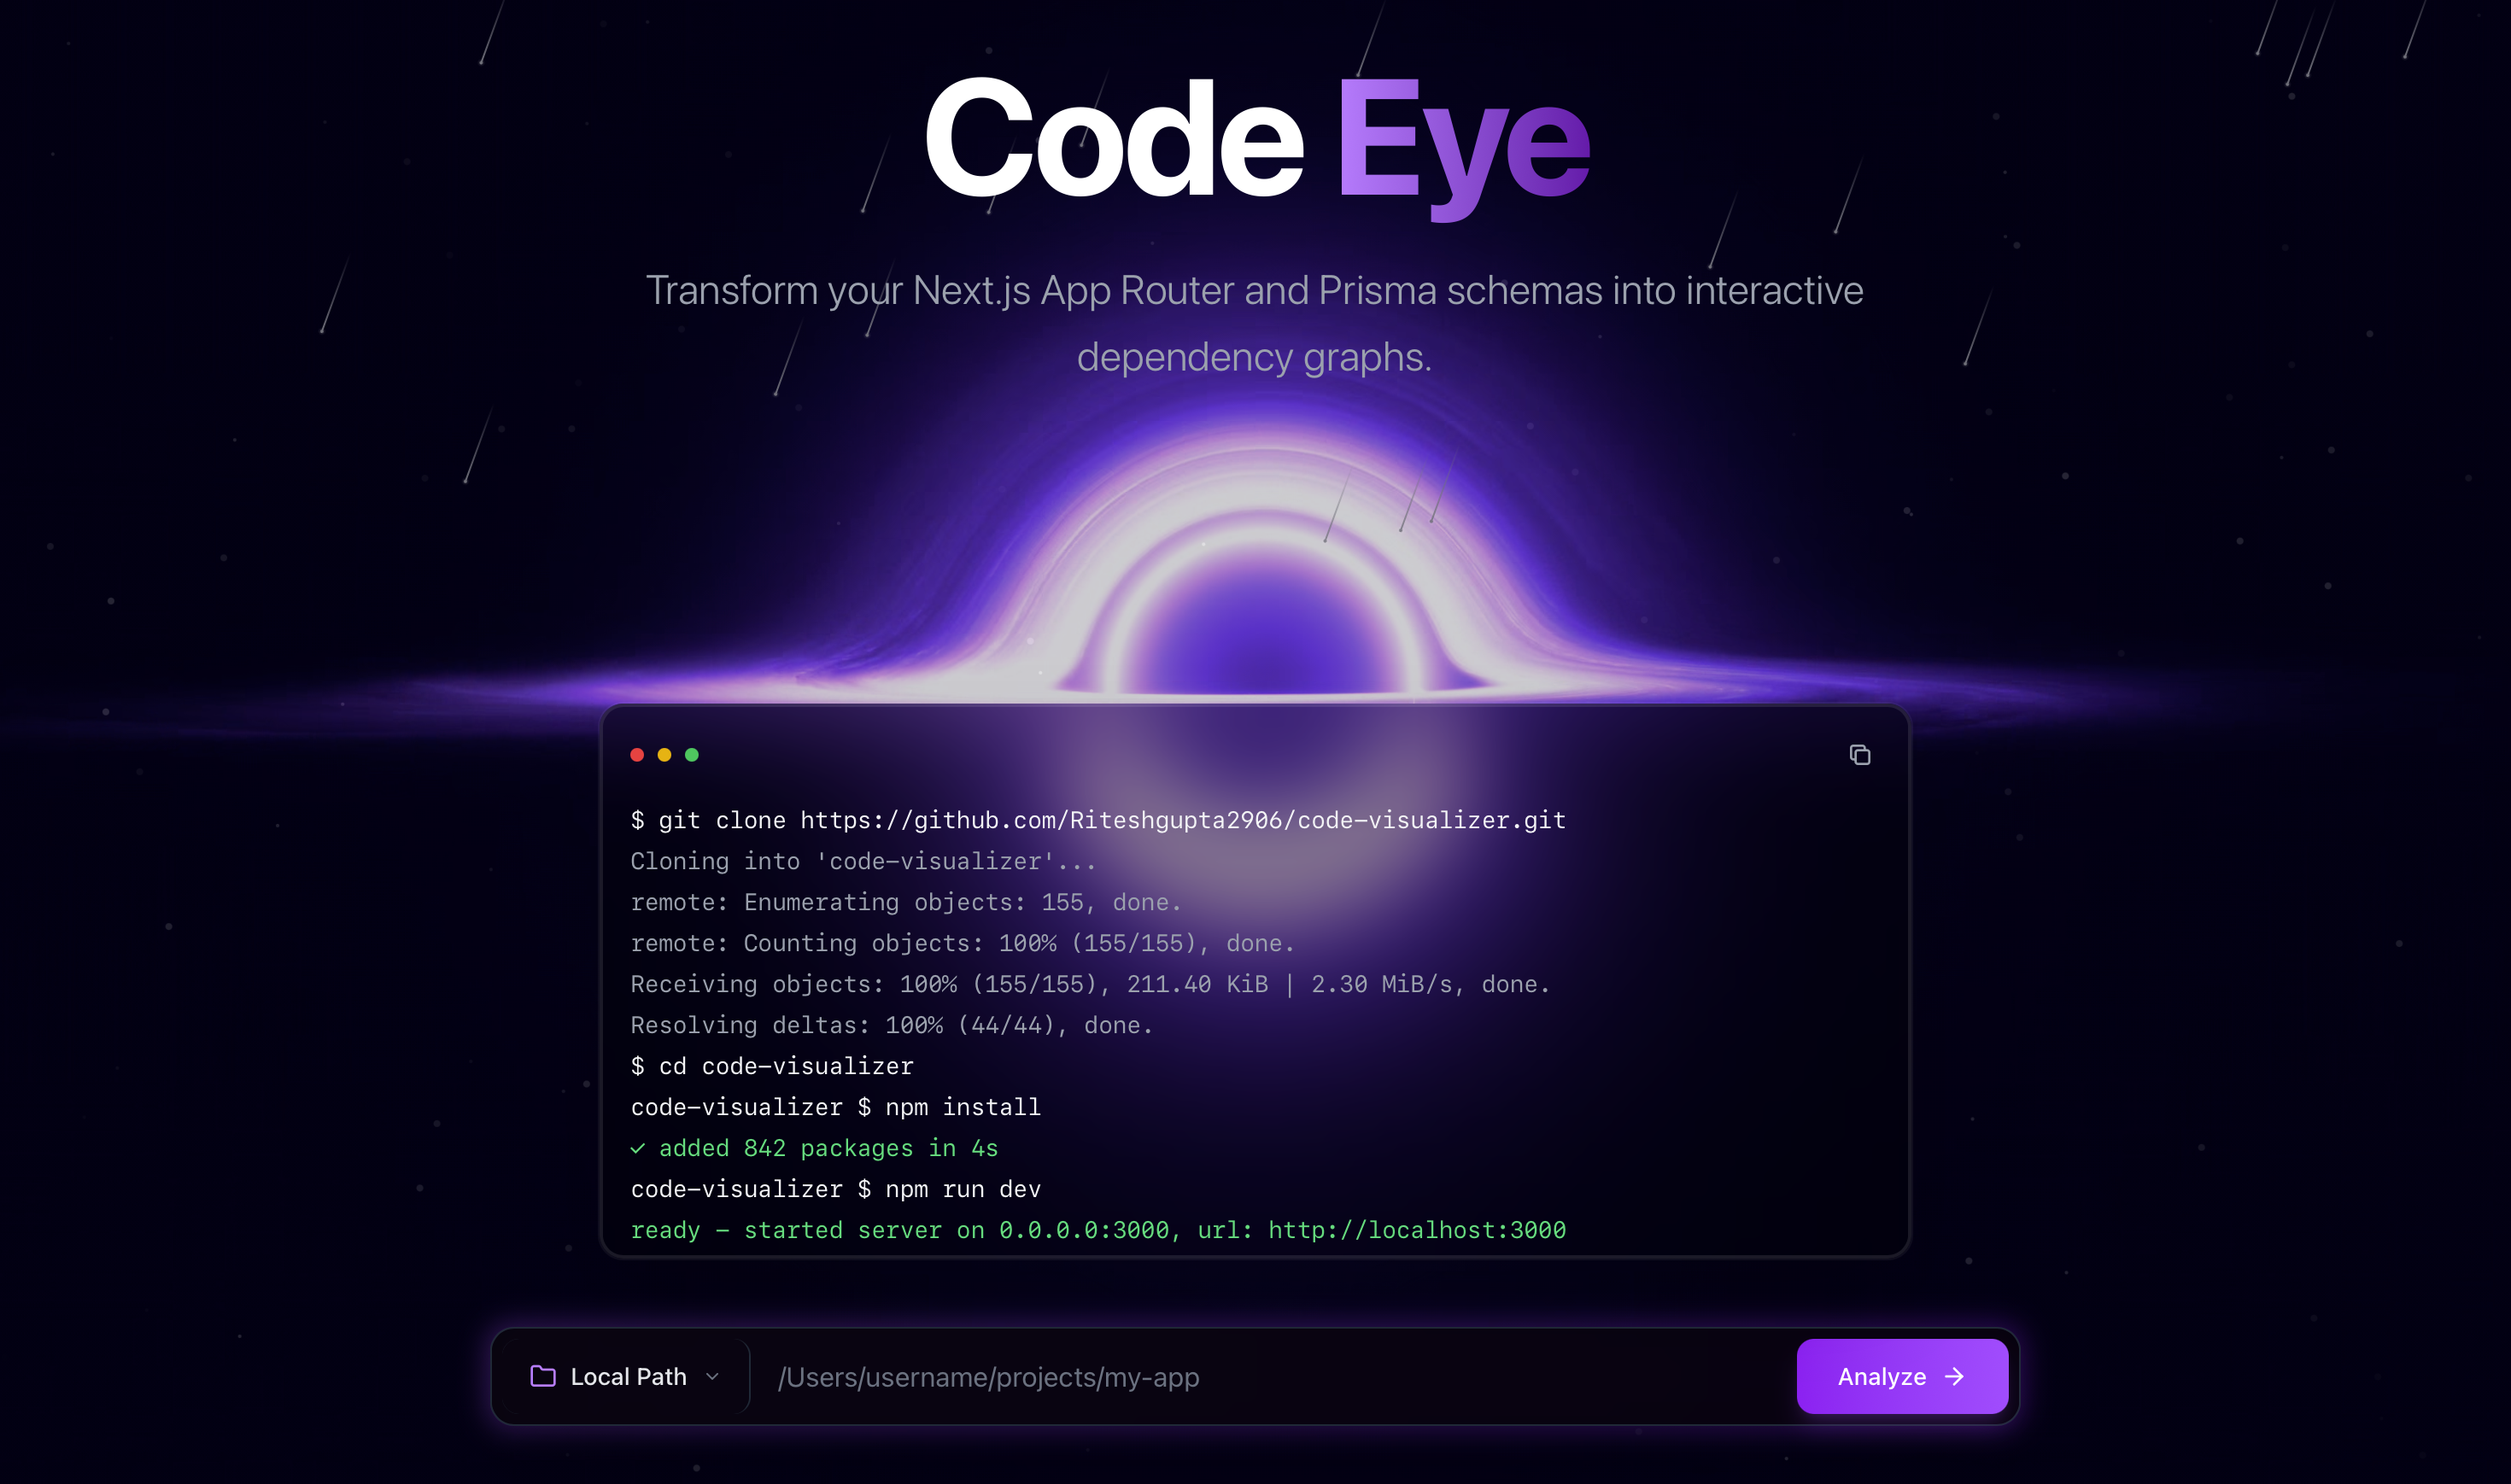This screenshot has width=2511, height=1484.
Task: Click the green traffic light dot on the terminal
Action: [x=692, y=755]
